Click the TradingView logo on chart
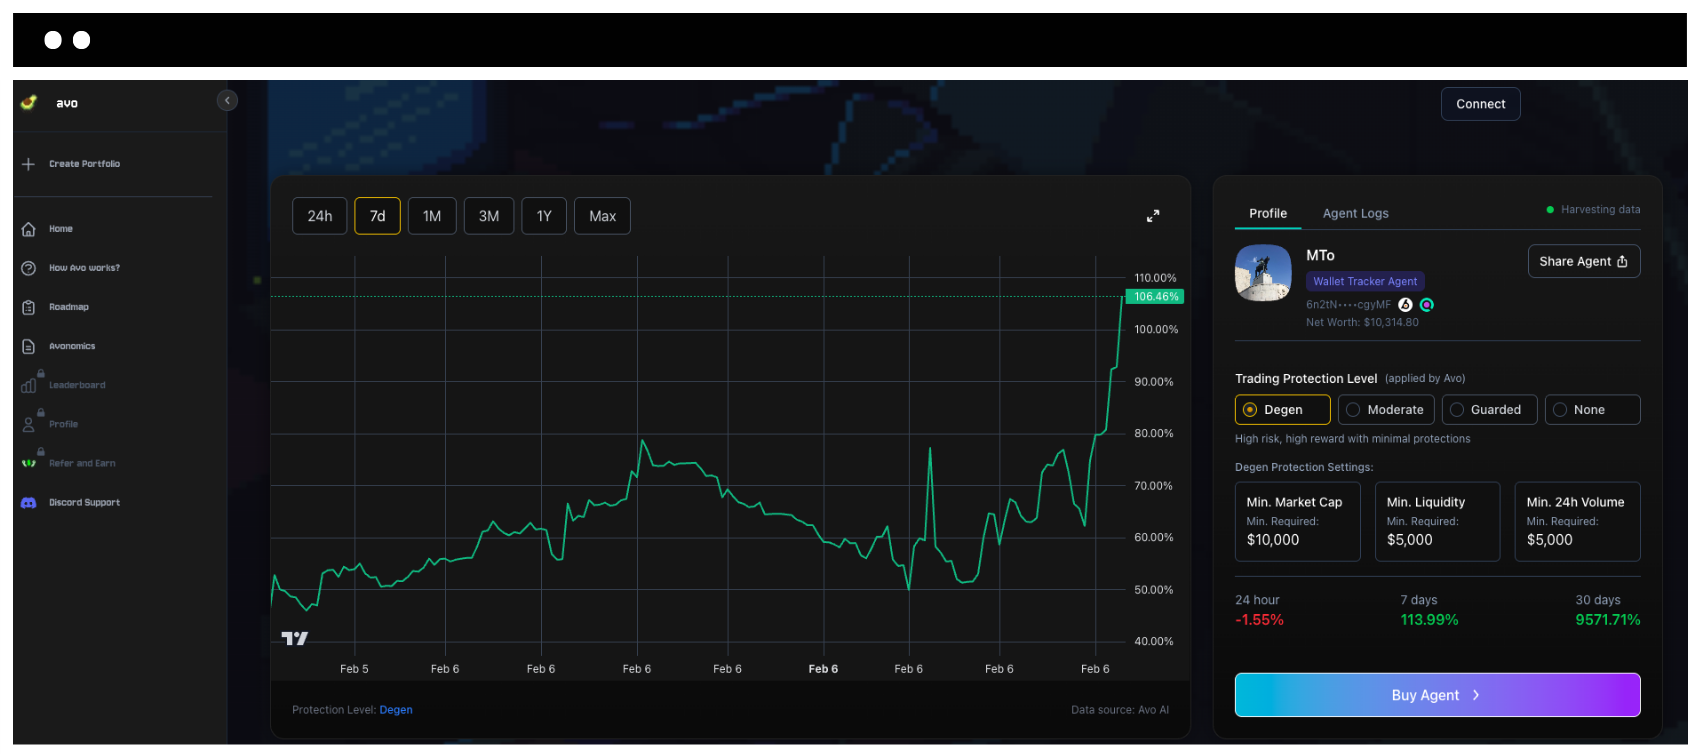This screenshot has height=754, width=1700. tap(294, 638)
